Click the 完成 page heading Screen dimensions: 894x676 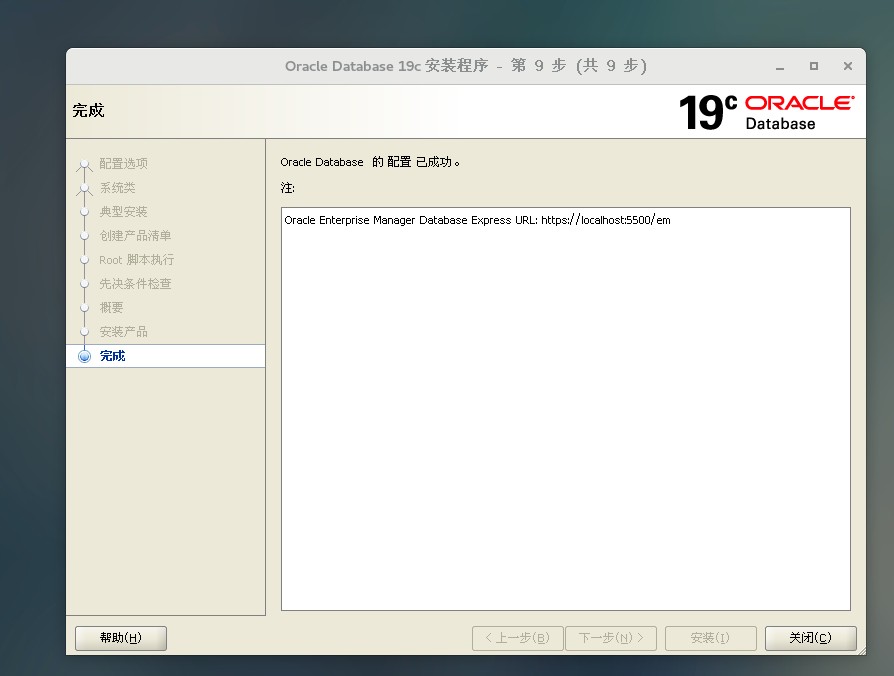[x=88, y=111]
